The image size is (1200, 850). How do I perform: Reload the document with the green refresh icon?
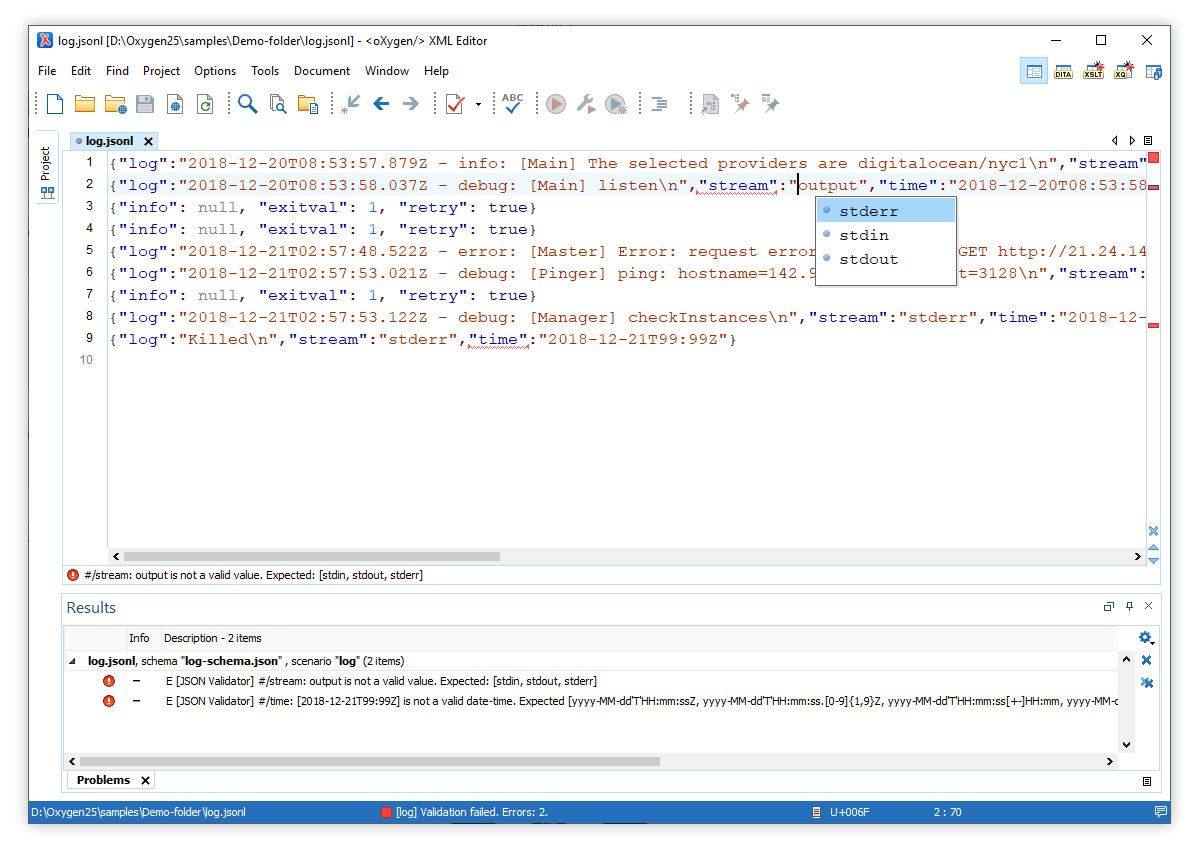tap(205, 104)
